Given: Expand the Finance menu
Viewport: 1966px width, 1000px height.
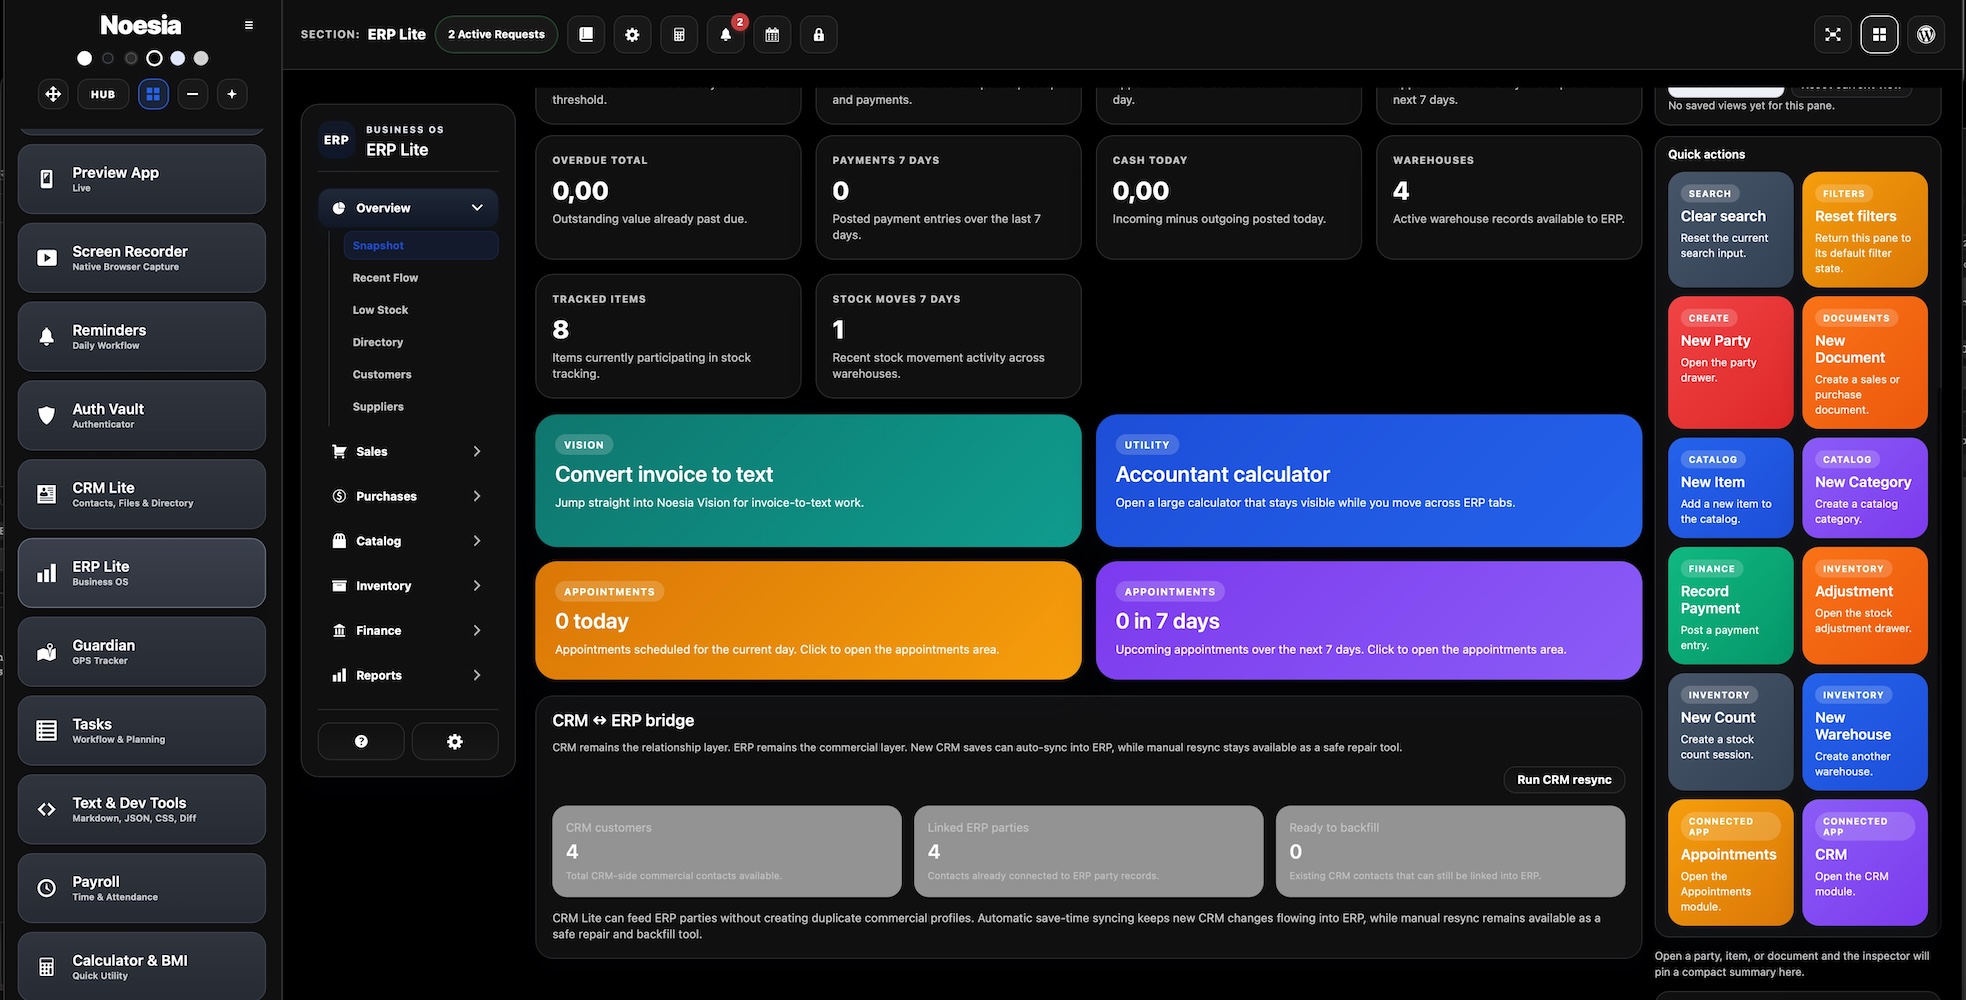Looking at the screenshot, I should coord(408,631).
